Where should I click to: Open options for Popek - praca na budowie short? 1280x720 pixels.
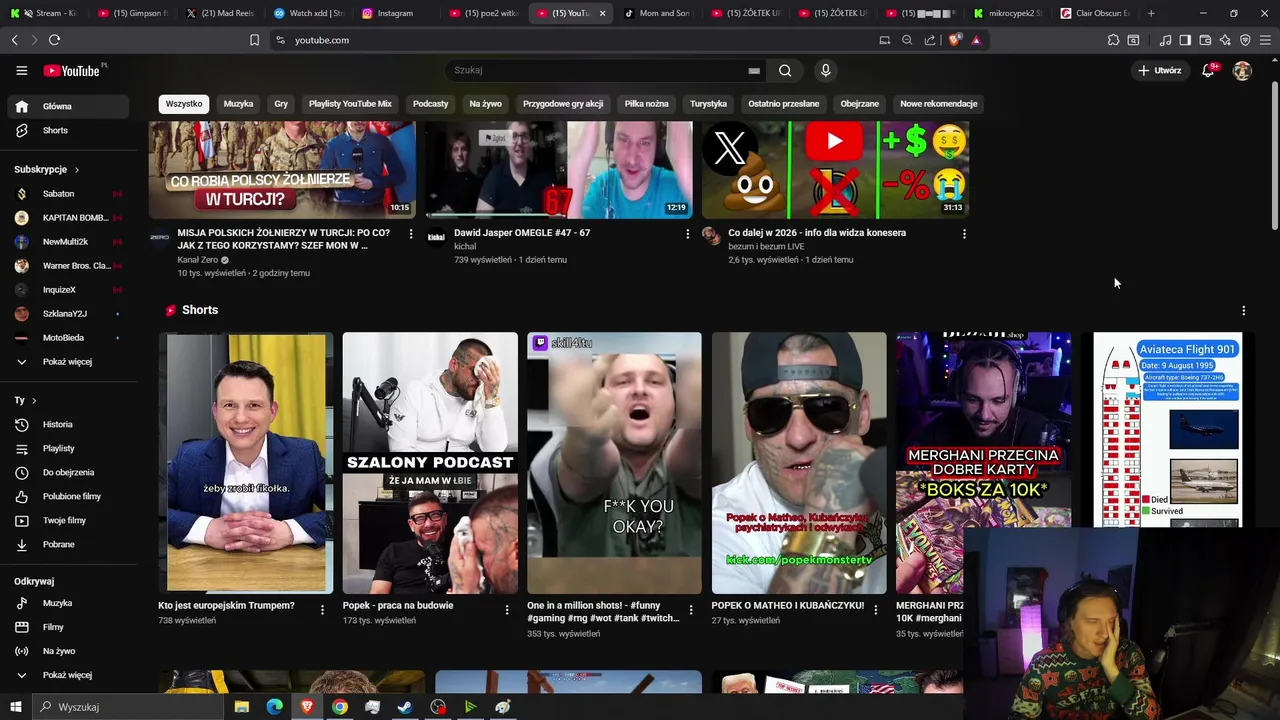pyautogui.click(x=507, y=609)
